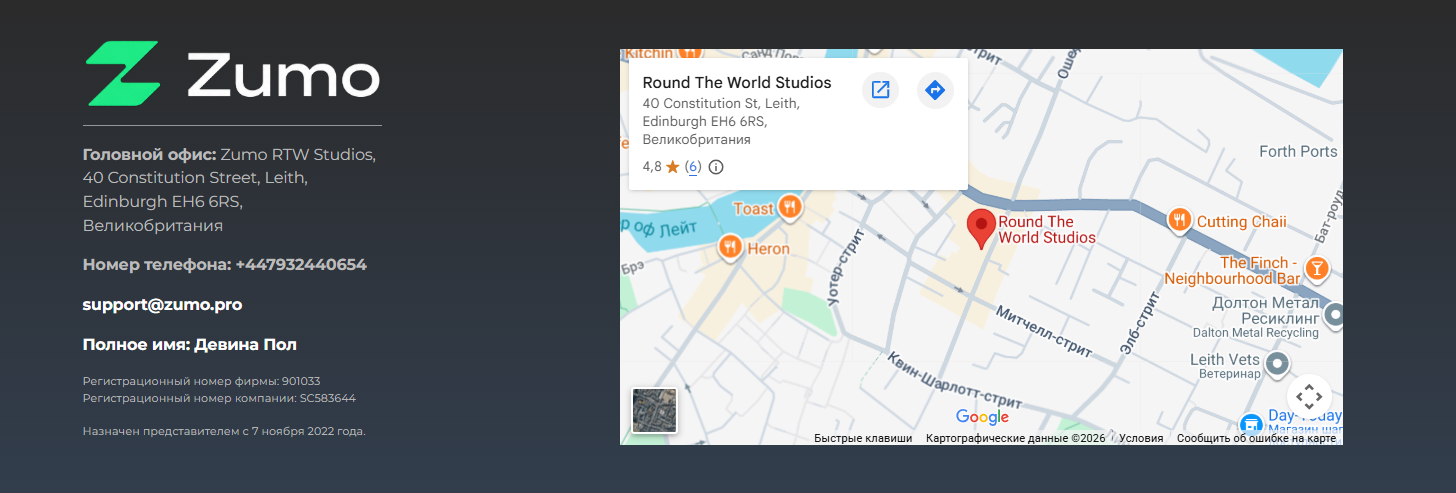Click Forth Ports map label

point(1298,152)
